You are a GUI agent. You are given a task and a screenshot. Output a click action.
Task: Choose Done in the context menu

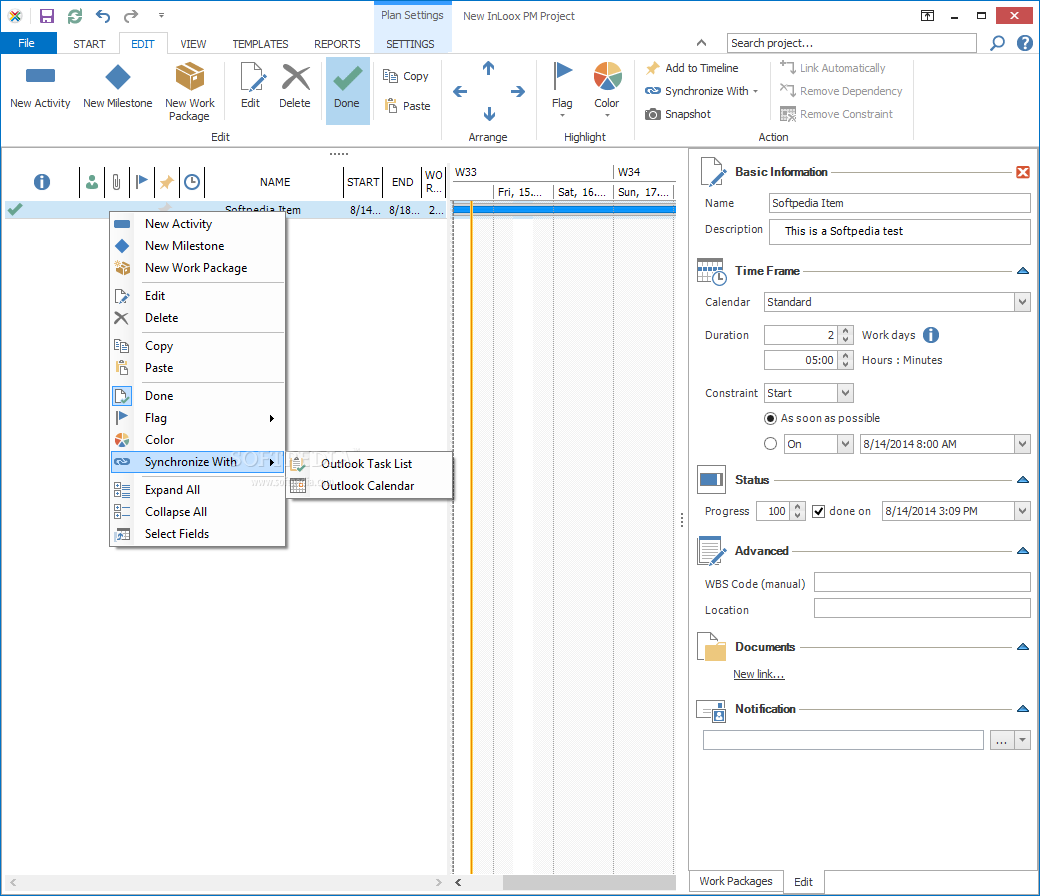[198, 396]
